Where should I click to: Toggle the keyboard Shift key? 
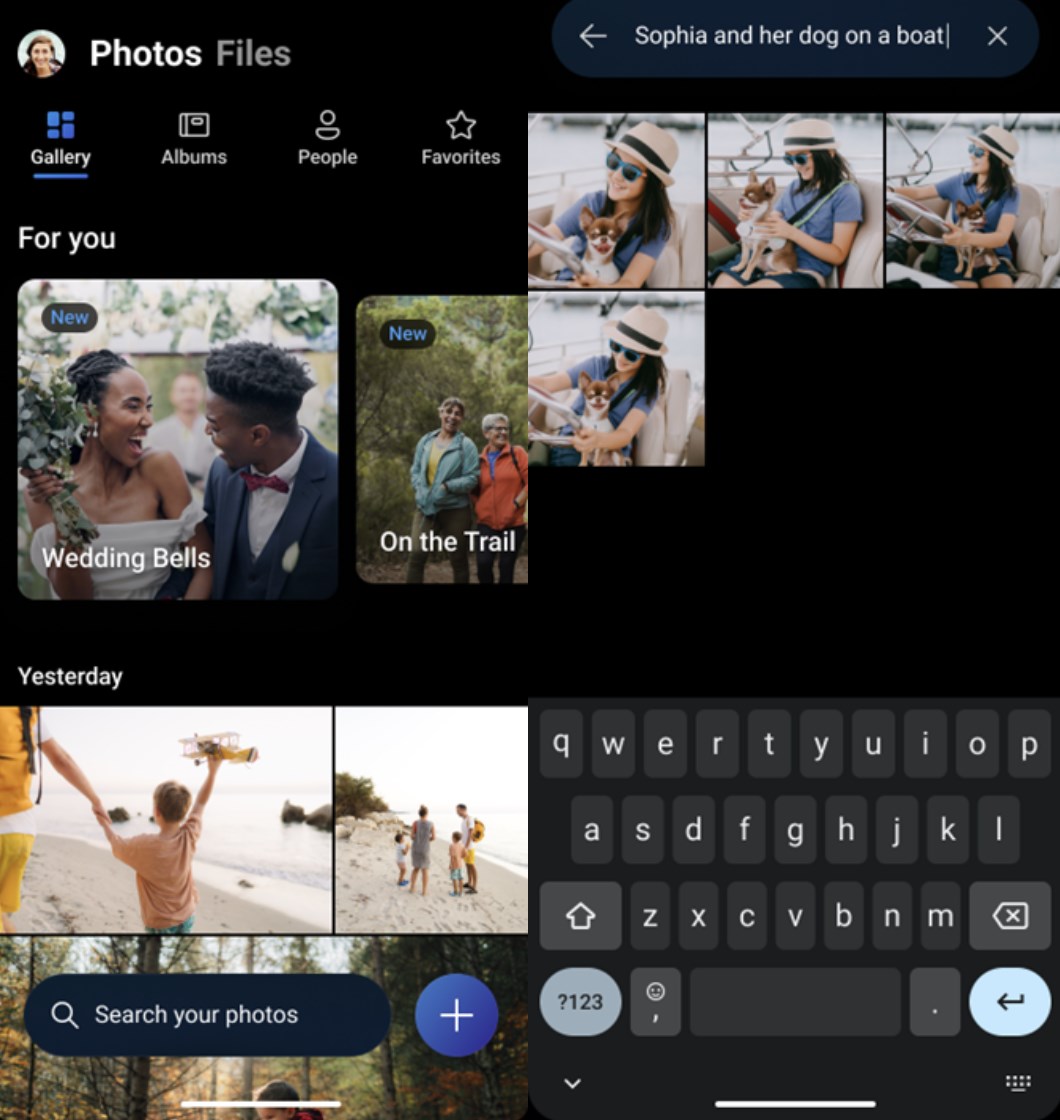pyautogui.click(x=581, y=916)
